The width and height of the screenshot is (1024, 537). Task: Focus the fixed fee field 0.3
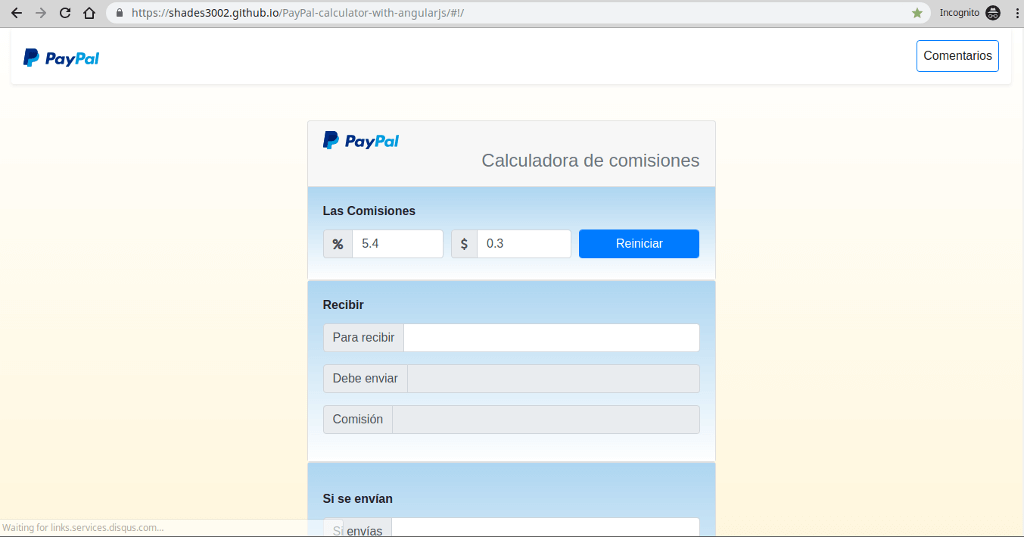point(524,244)
